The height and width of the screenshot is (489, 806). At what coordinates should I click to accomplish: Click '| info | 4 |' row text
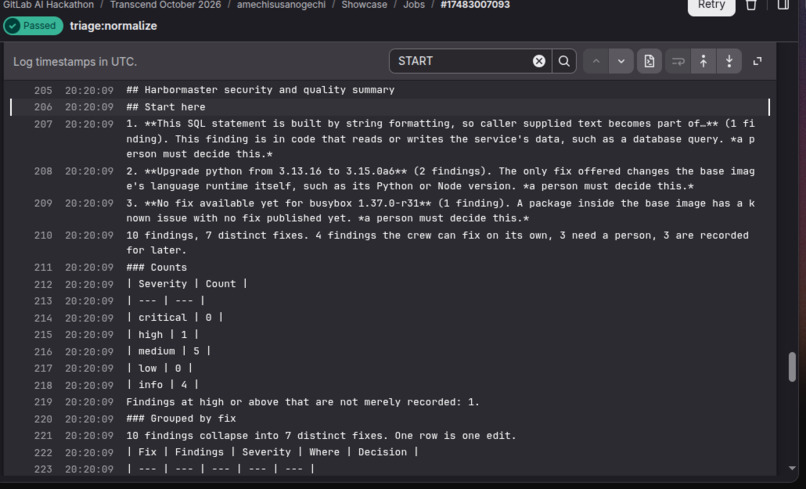coord(162,385)
